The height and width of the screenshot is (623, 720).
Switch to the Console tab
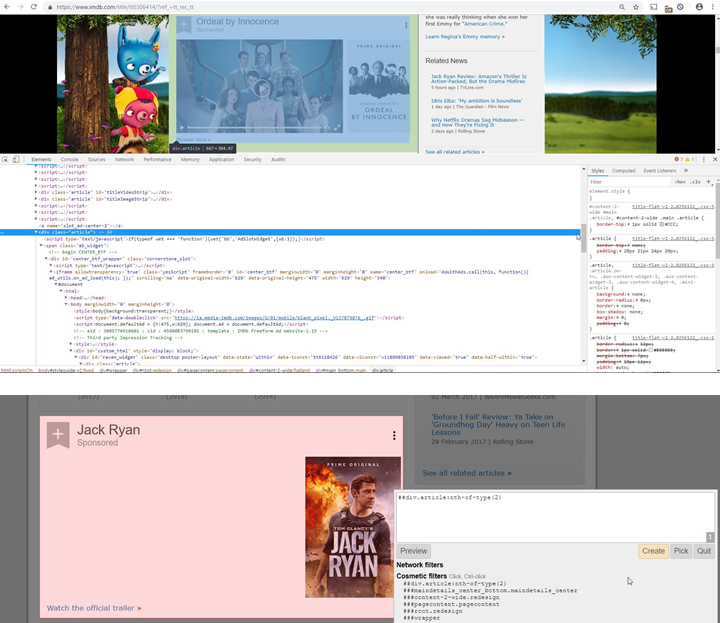(x=70, y=159)
